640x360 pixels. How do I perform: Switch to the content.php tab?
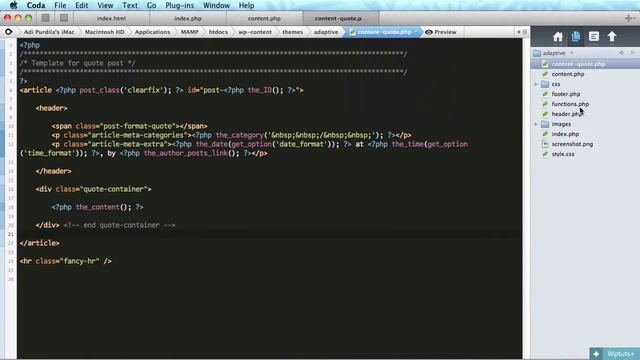point(264,18)
